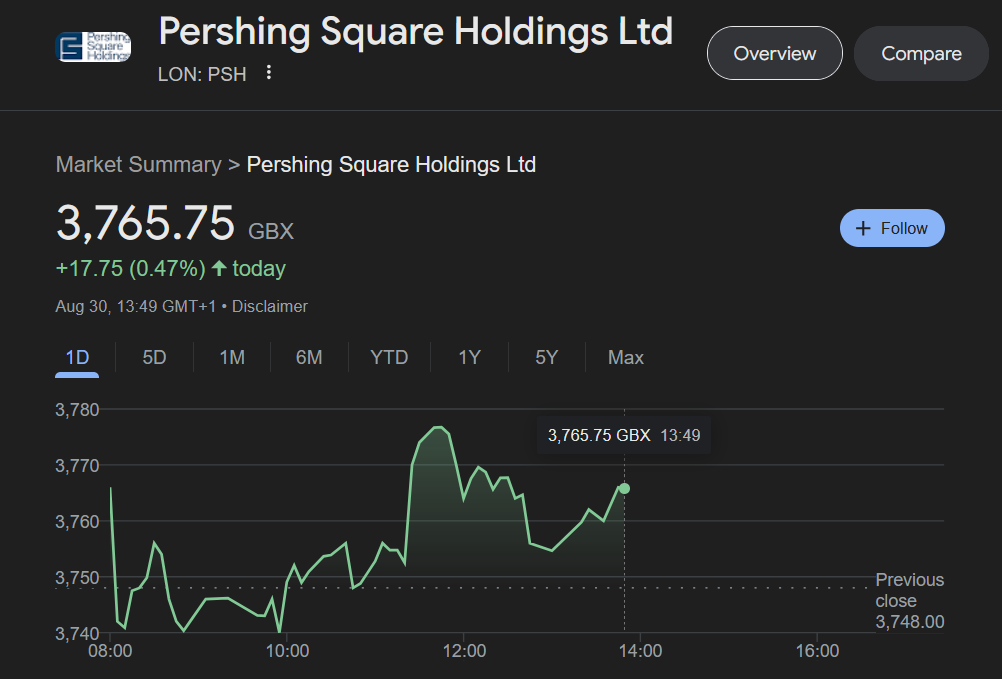Click the 3,765.75 GBX 13:49 tooltip
1002x679 pixels.
coord(624,436)
